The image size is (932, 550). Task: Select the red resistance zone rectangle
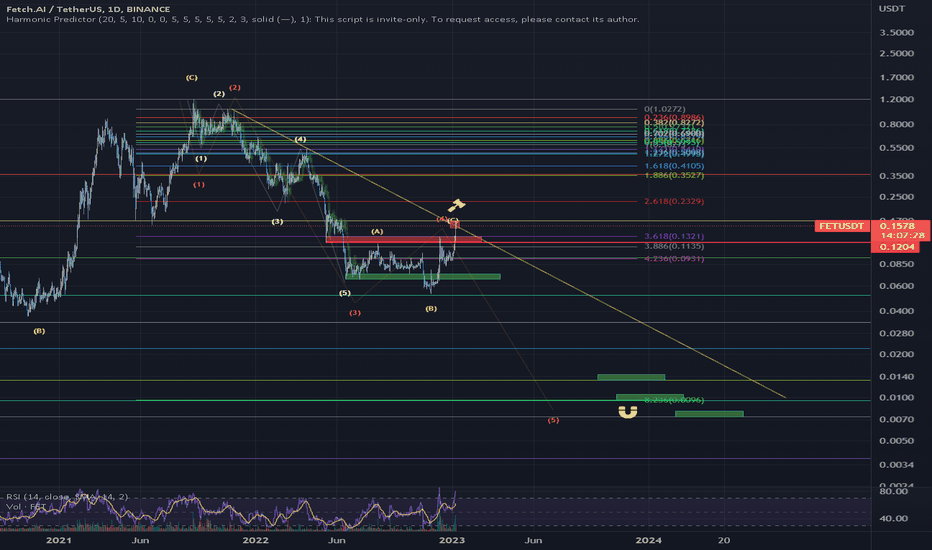(x=404, y=239)
